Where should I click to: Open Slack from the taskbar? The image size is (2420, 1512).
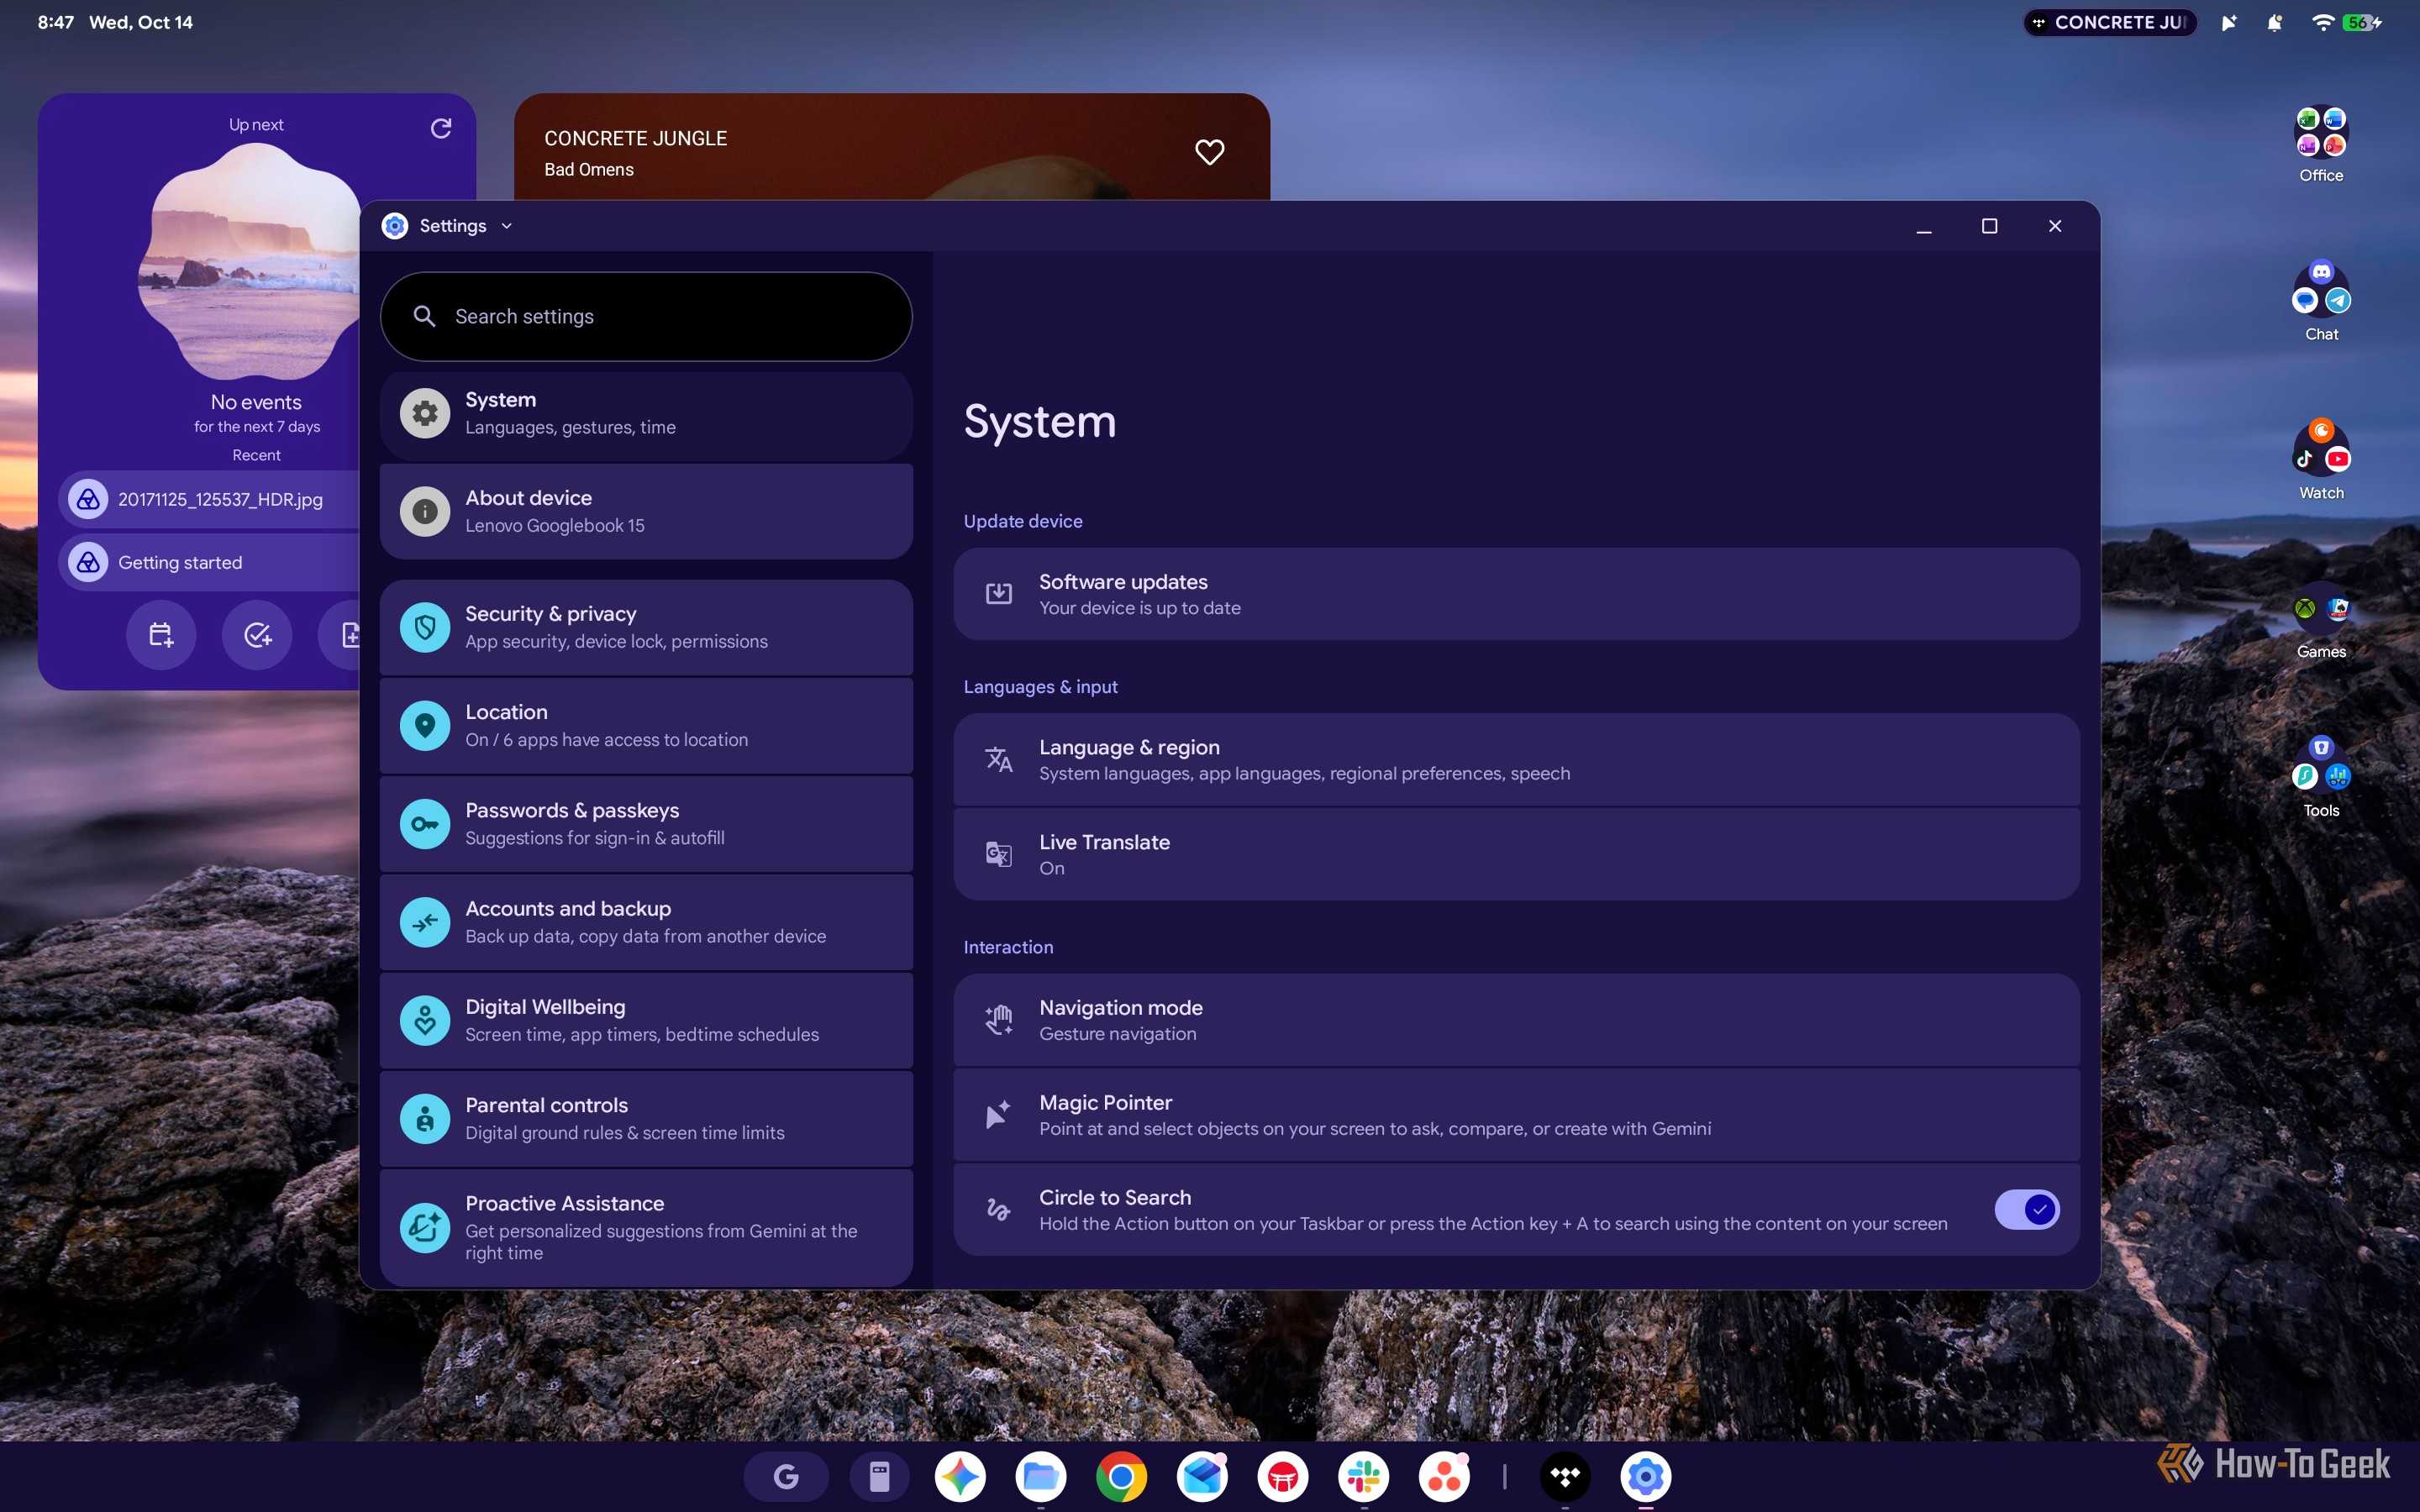[x=1364, y=1476]
